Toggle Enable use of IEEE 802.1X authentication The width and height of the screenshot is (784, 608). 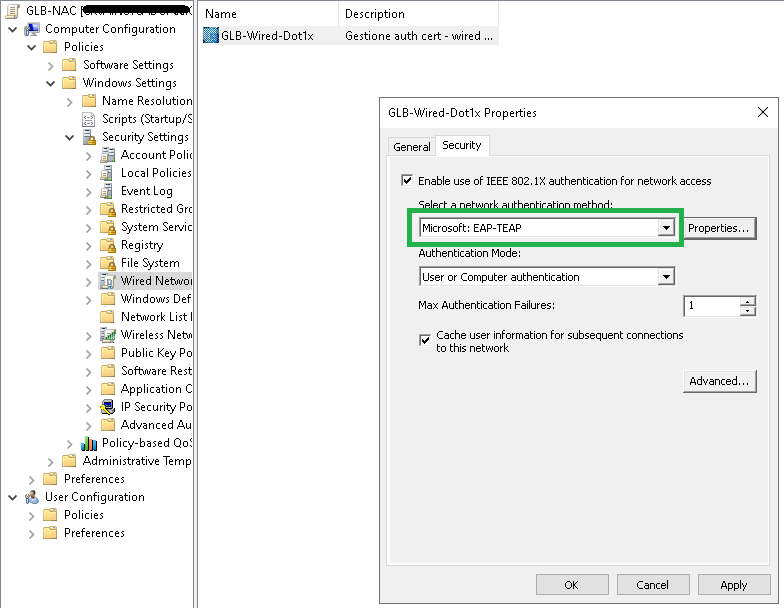pyautogui.click(x=407, y=180)
